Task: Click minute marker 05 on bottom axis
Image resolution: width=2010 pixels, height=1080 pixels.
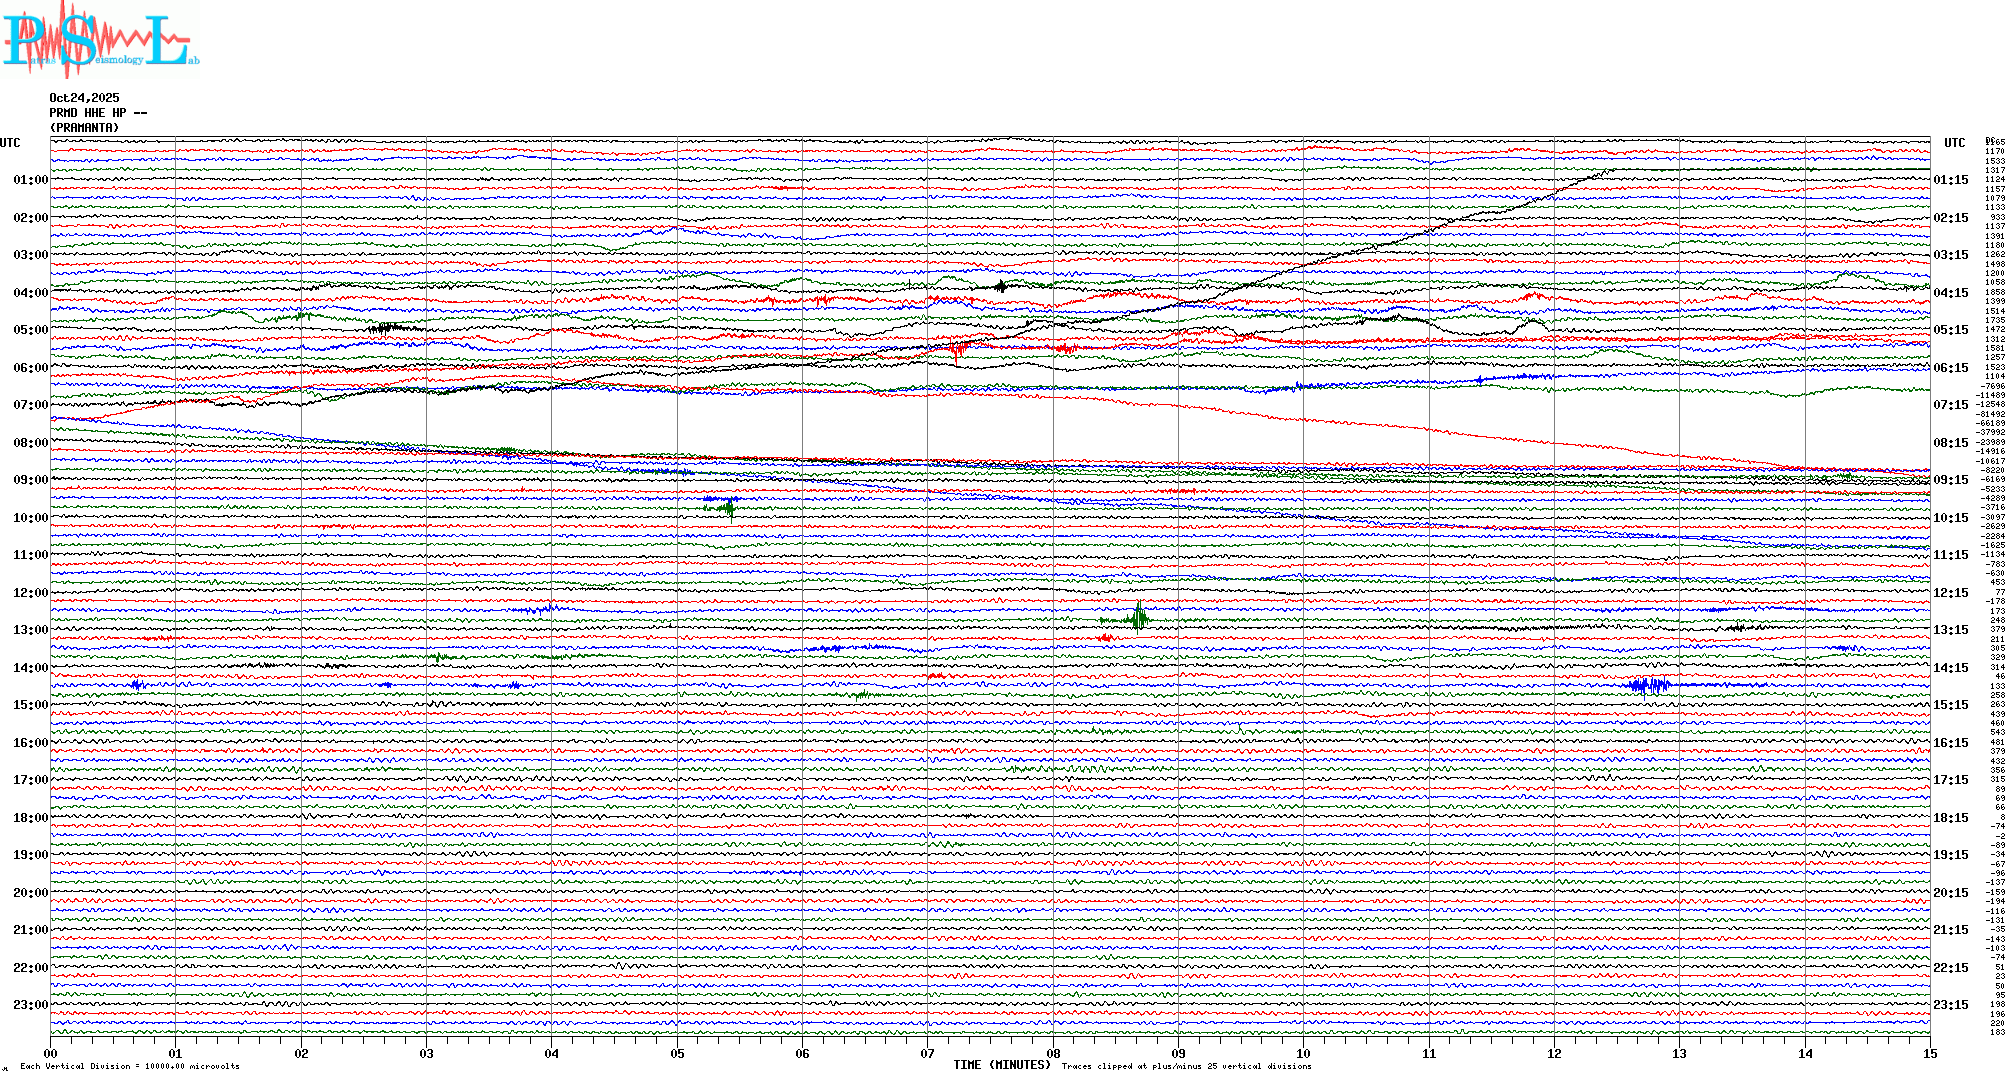Action: coord(677,1054)
